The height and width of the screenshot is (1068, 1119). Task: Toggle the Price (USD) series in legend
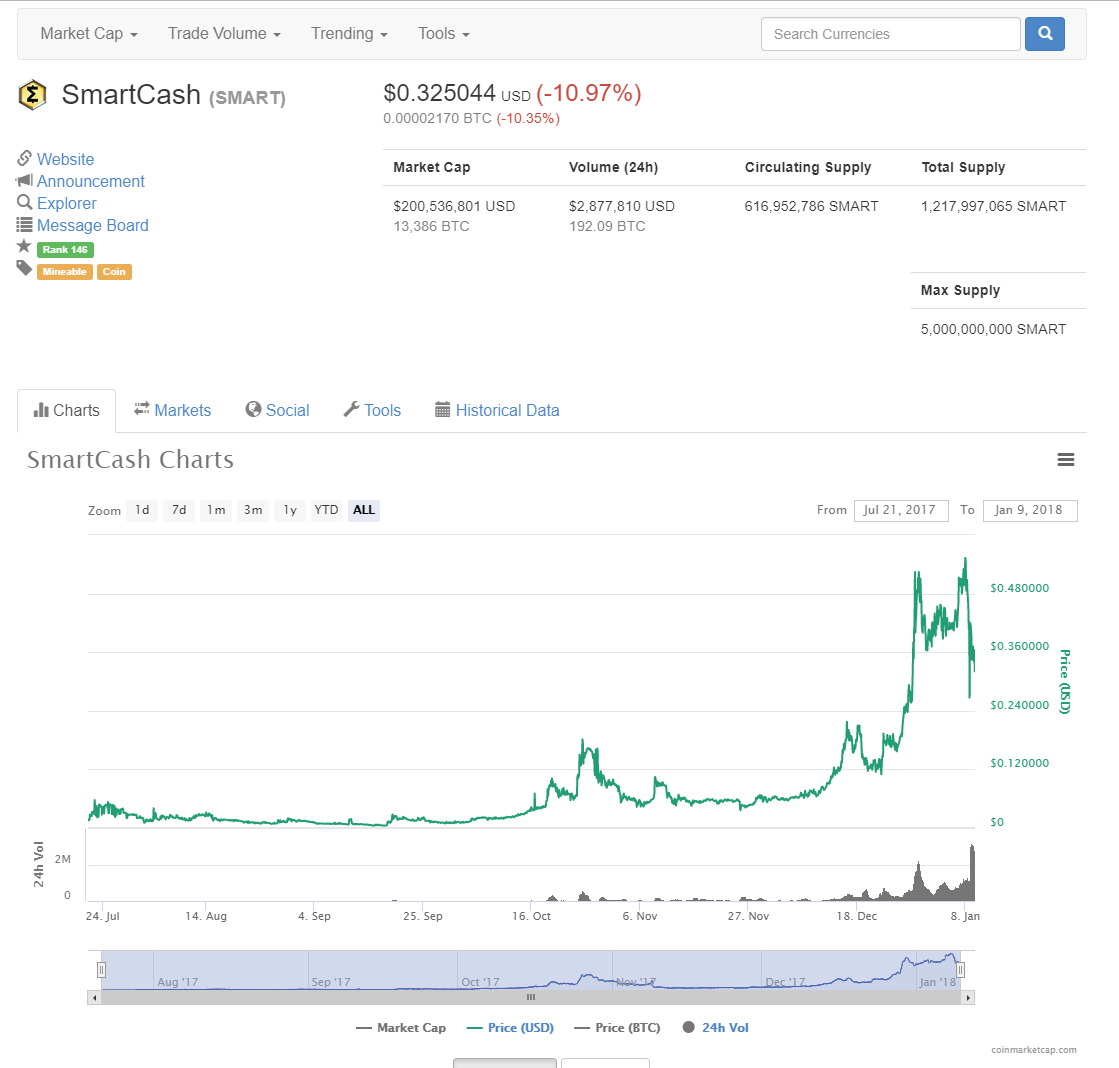point(510,1027)
